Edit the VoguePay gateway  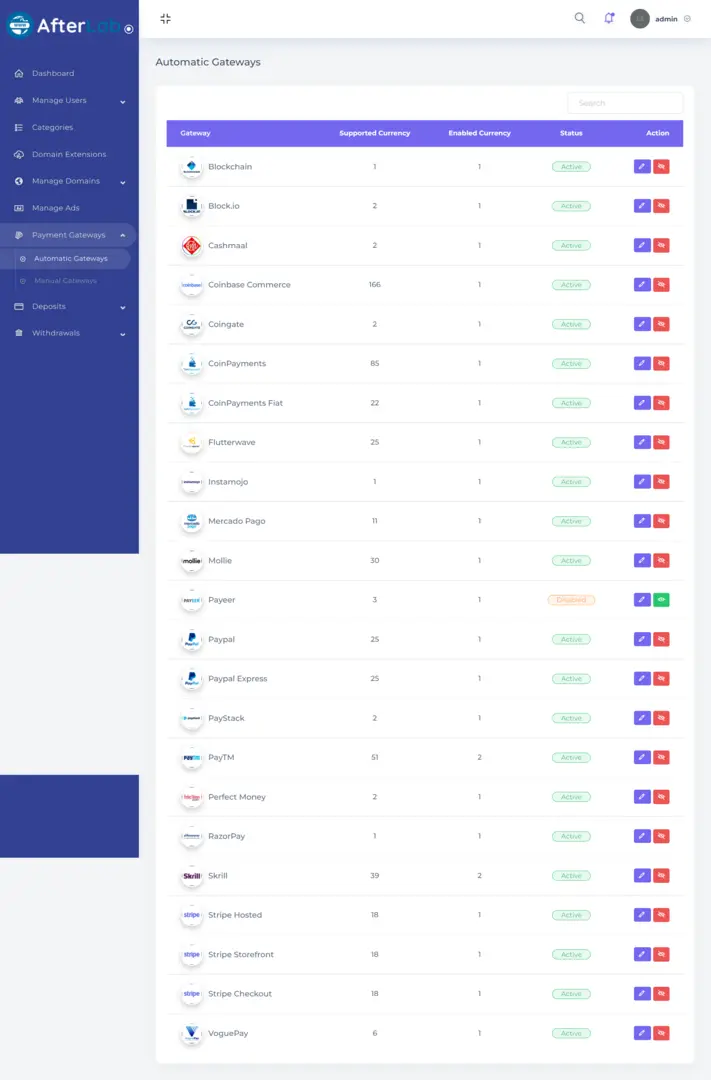pos(642,1032)
